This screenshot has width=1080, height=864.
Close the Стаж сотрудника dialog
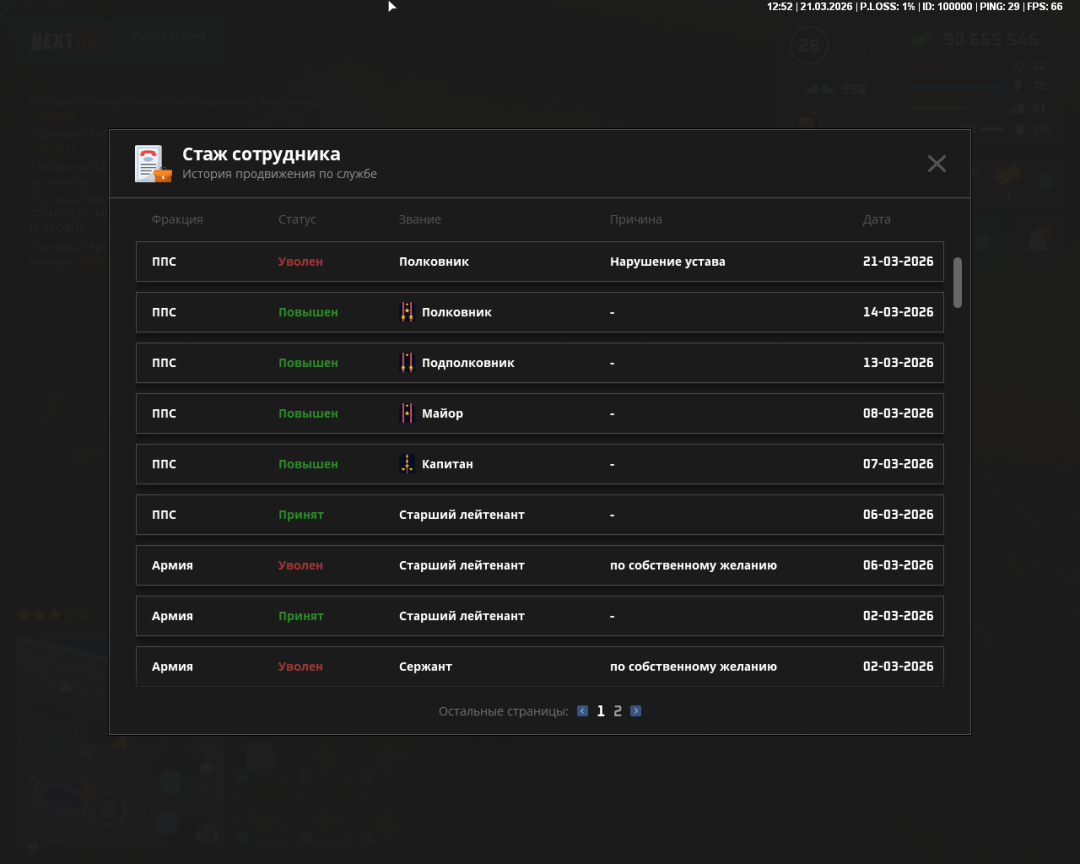(x=936, y=164)
